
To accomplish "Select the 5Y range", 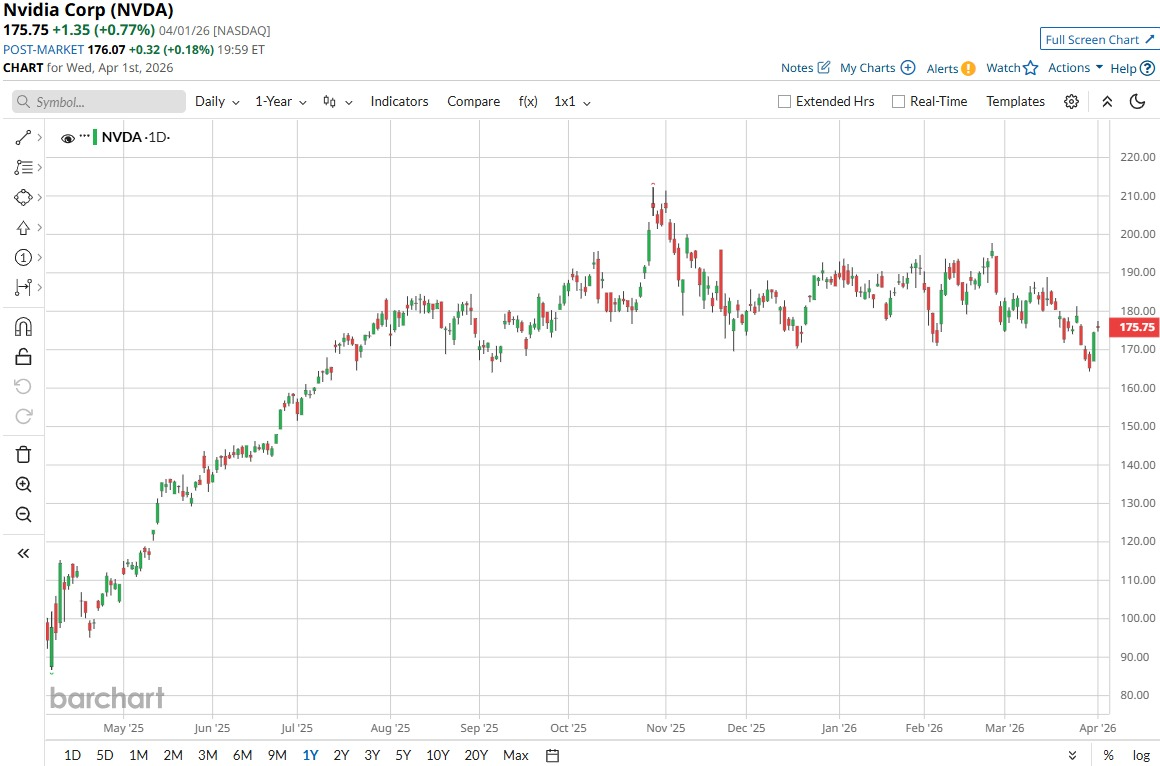I will tap(402, 755).
